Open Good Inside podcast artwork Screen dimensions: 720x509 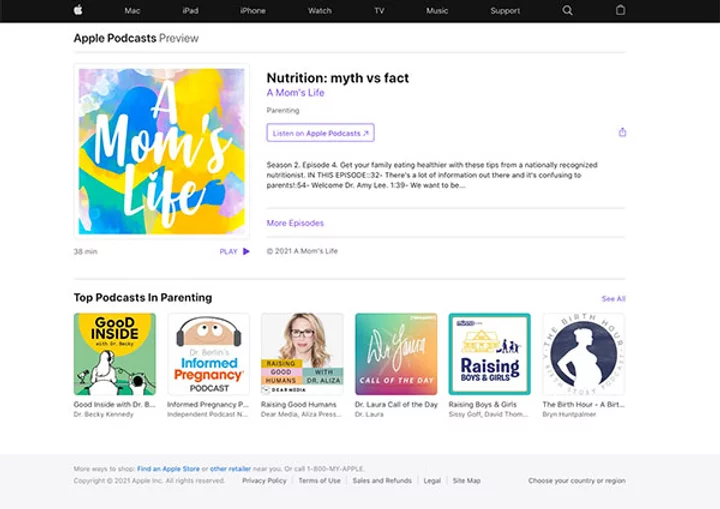pyautogui.click(x=115, y=354)
